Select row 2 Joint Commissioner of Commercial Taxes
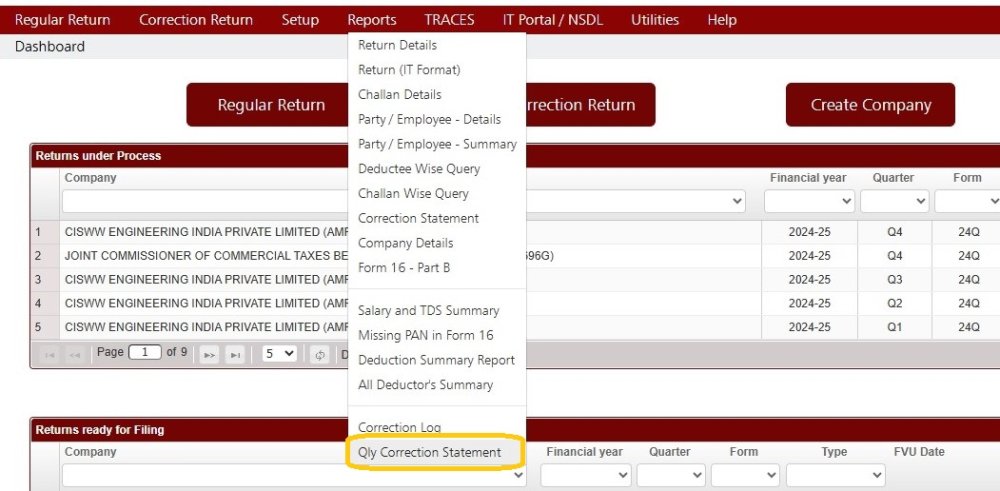This screenshot has width=1000, height=491. coord(200,256)
